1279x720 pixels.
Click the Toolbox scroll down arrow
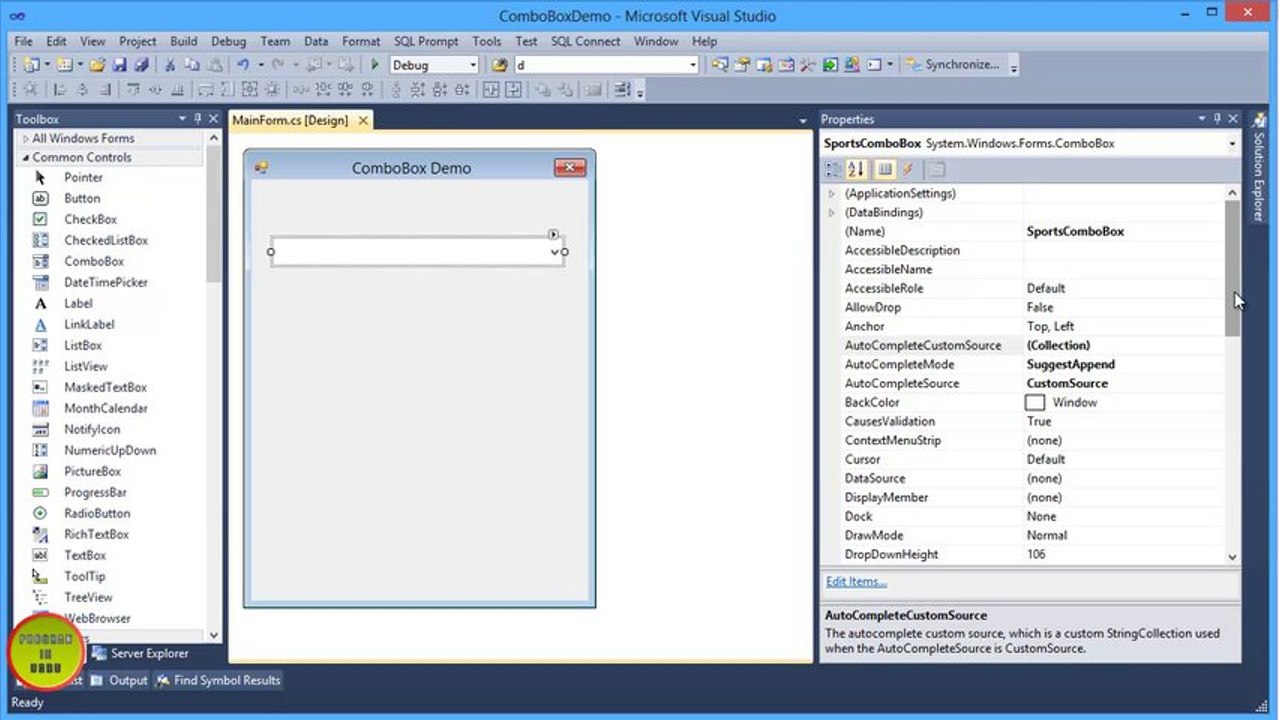214,635
